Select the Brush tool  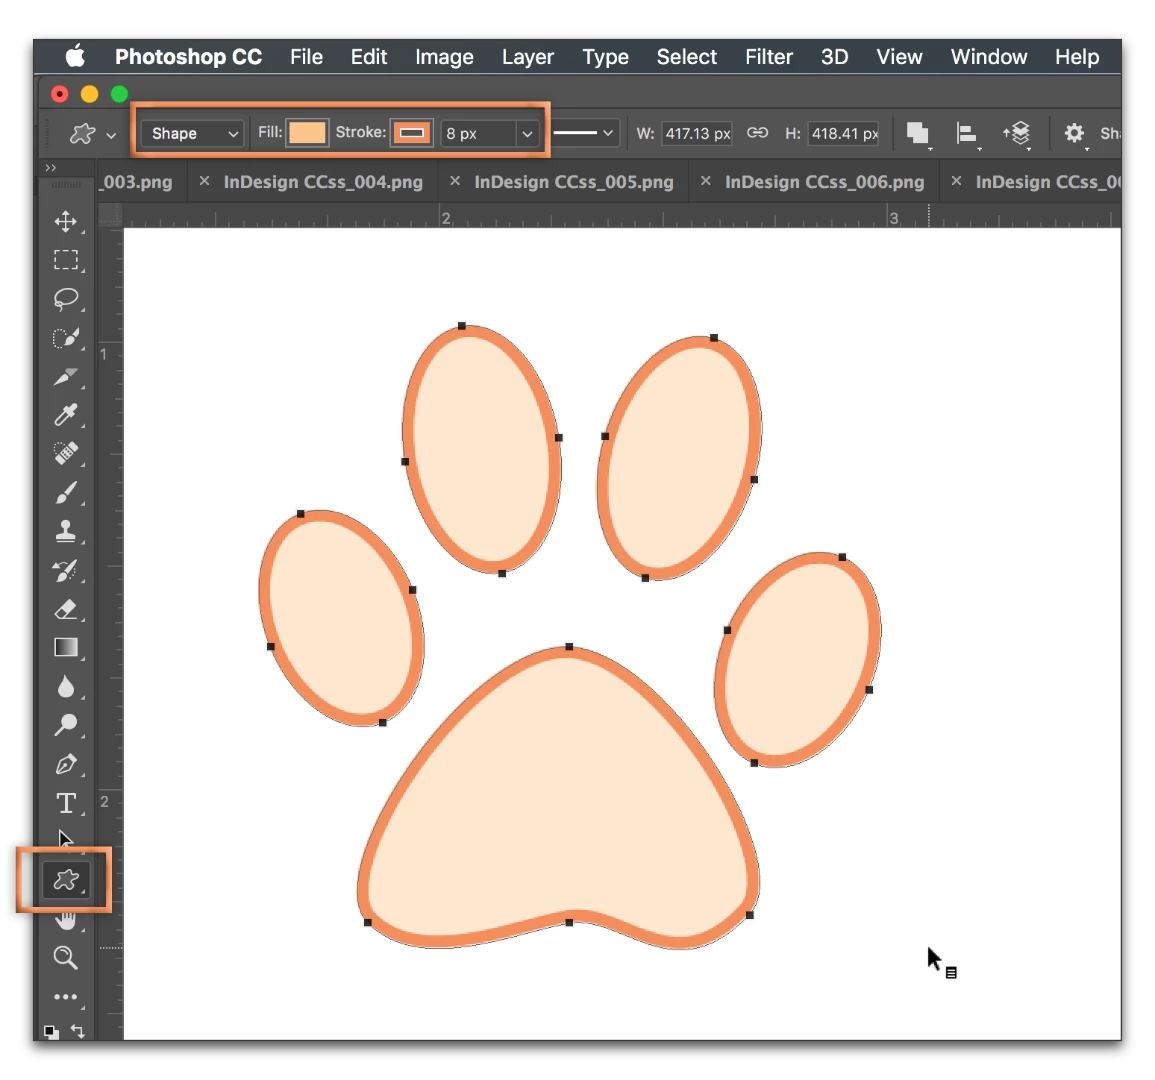(x=66, y=492)
